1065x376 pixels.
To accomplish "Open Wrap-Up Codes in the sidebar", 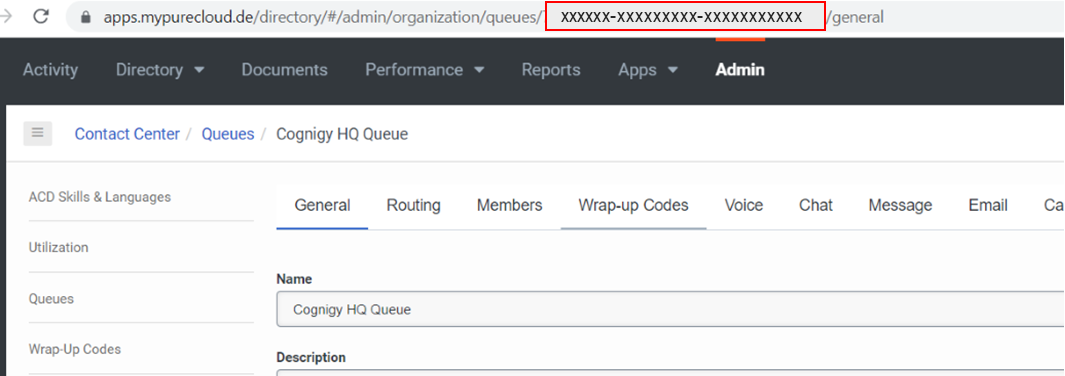I will [x=75, y=349].
